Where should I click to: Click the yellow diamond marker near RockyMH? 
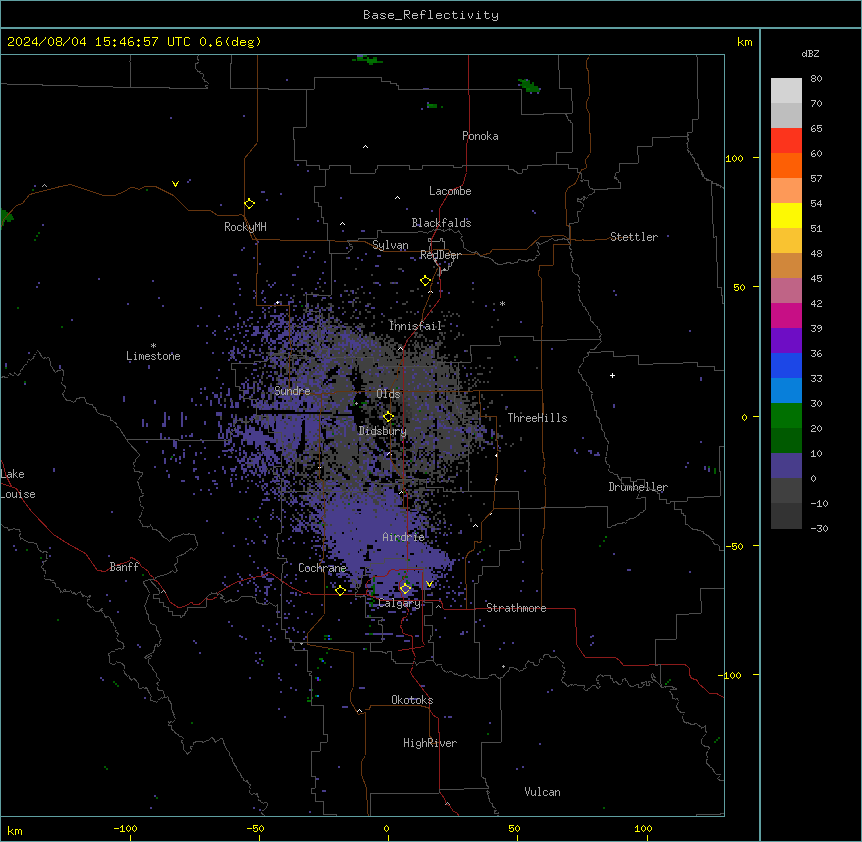pyautogui.click(x=249, y=204)
